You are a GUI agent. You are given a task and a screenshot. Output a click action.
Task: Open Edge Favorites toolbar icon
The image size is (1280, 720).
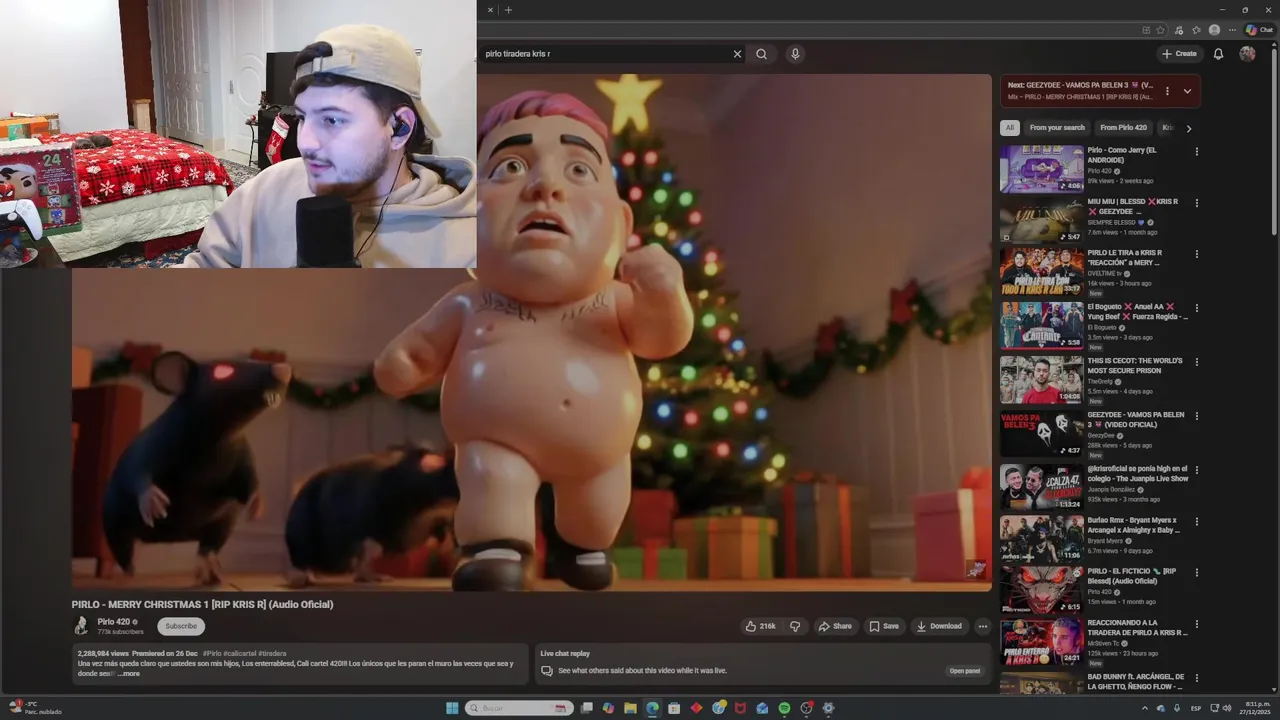(x=1196, y=30)
